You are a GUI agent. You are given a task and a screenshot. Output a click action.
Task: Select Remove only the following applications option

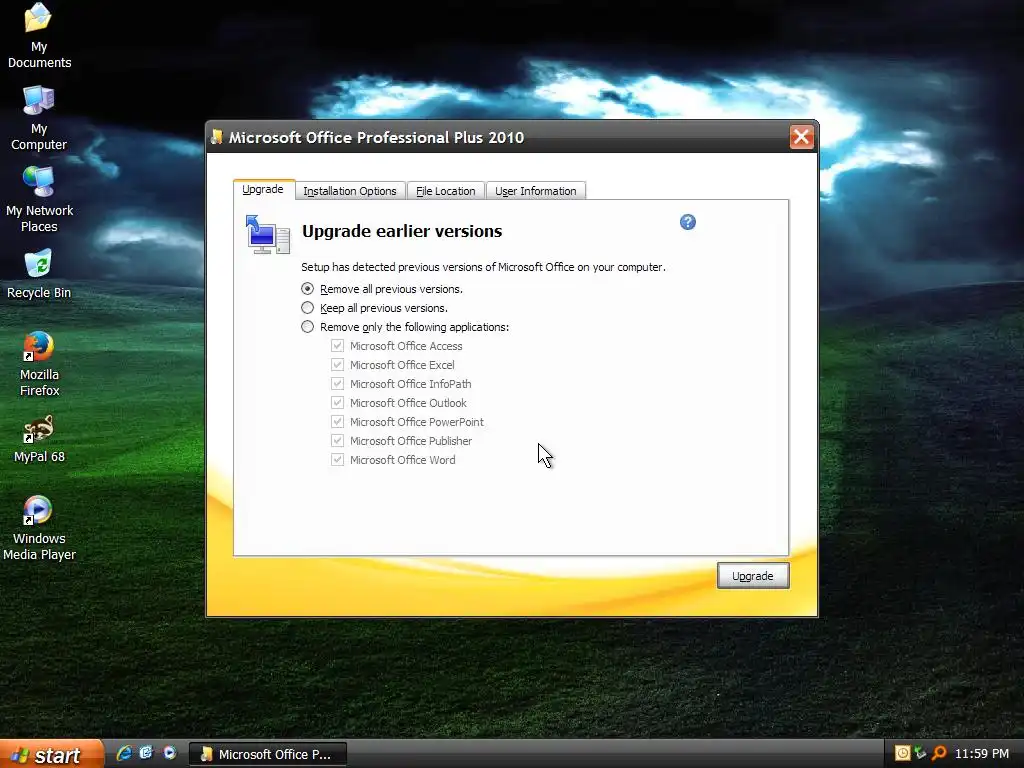pos(405,327)
